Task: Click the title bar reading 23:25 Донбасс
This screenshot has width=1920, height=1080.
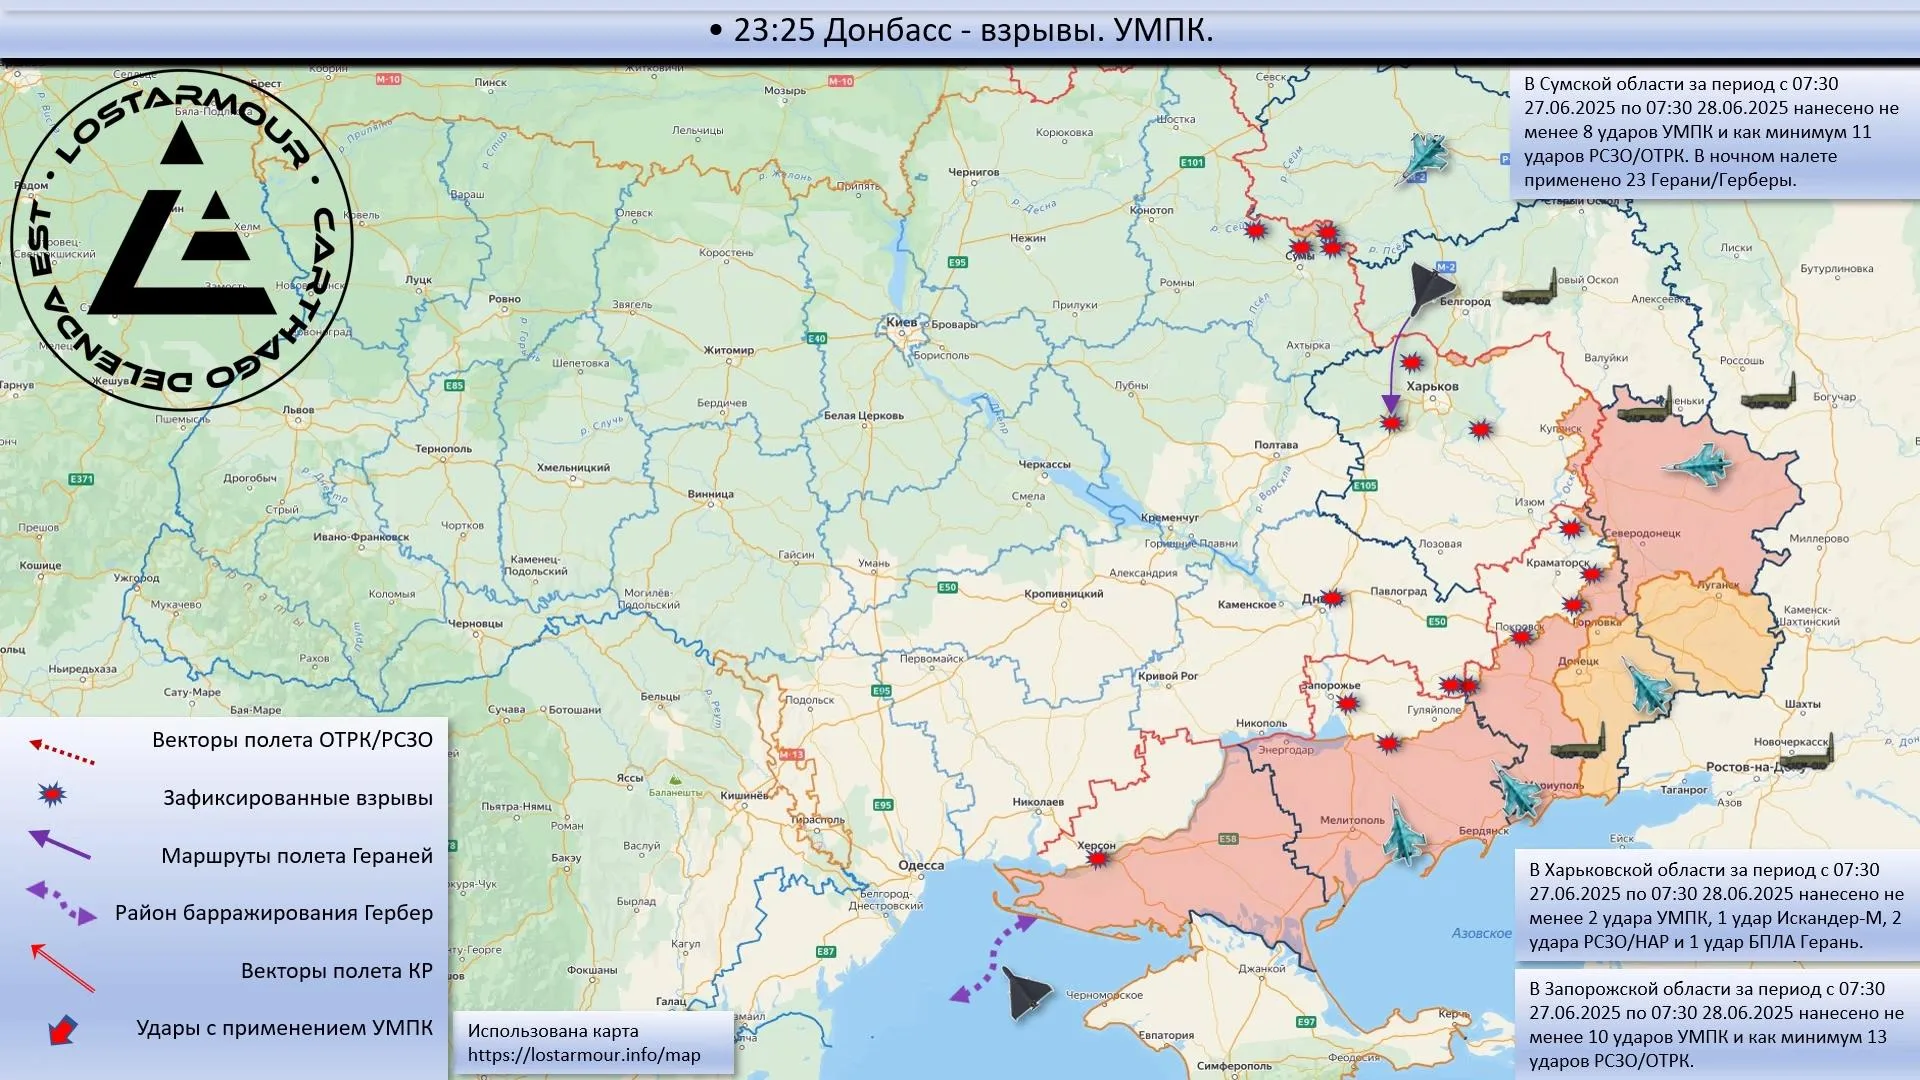Action: coord(960,31)
